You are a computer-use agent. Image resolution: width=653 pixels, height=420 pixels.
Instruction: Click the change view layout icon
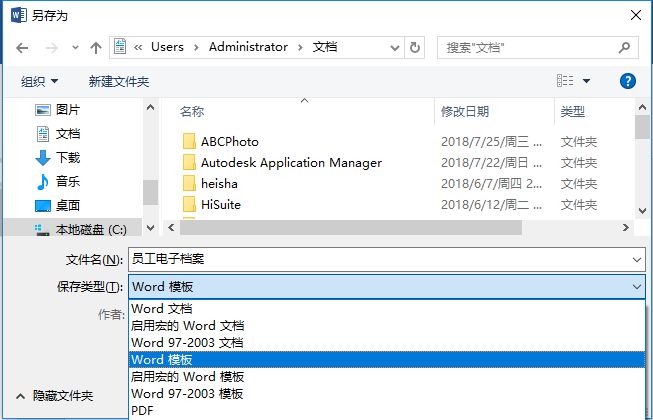click(x=566, y=81)
